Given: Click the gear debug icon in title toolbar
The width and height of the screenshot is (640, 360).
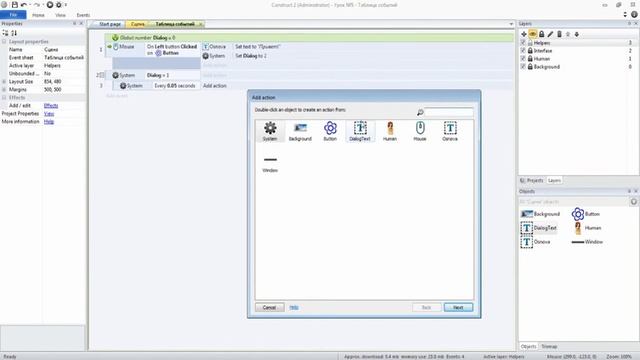Looking at the screenshot, I should click(59, 5).
